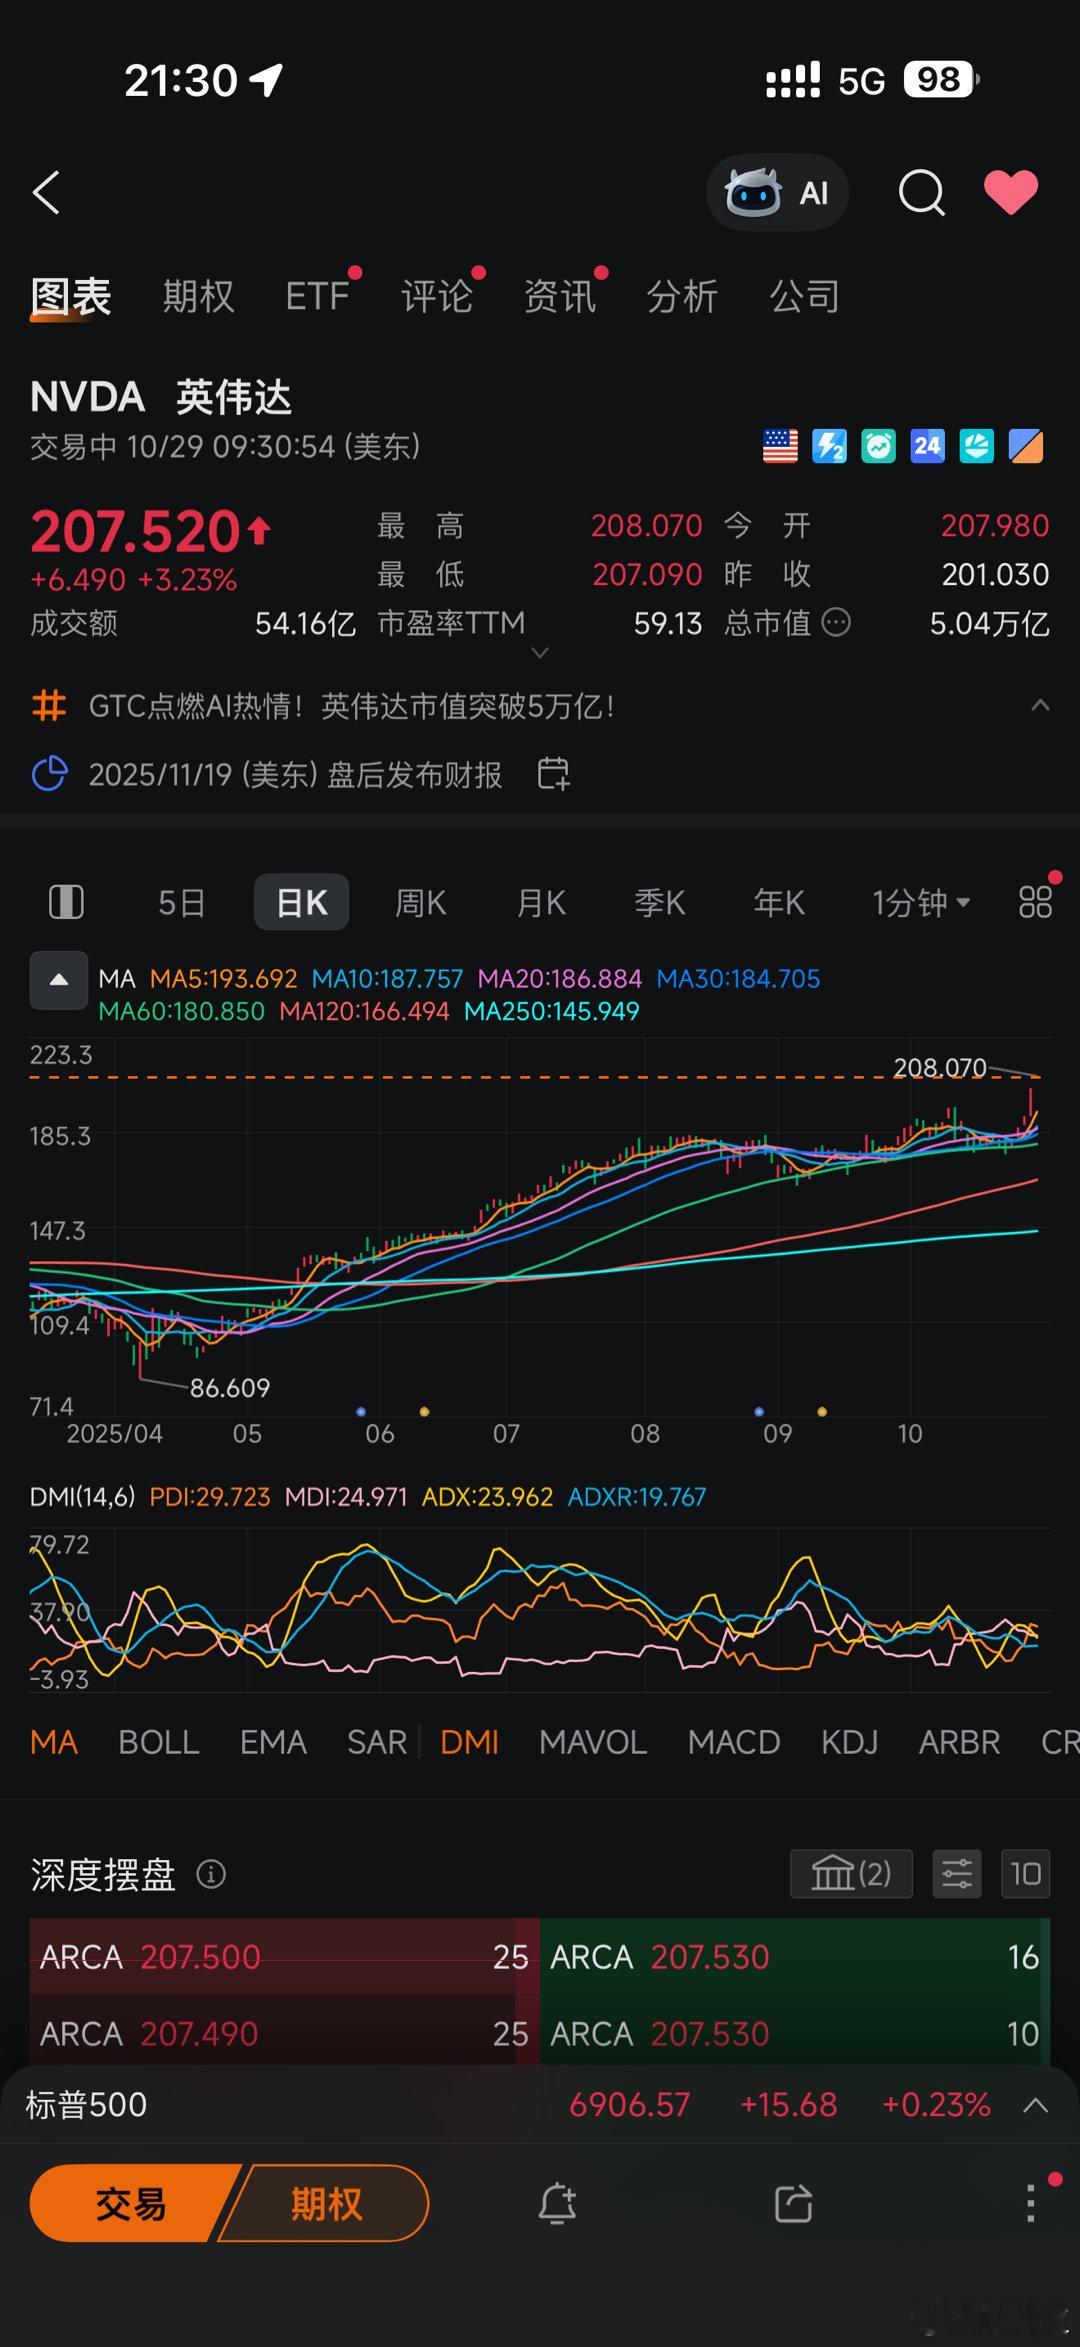Viewport: 1080px width, 2347px height.
Task: Expand more quote details chevron
Action: click(x=540, y=653)
